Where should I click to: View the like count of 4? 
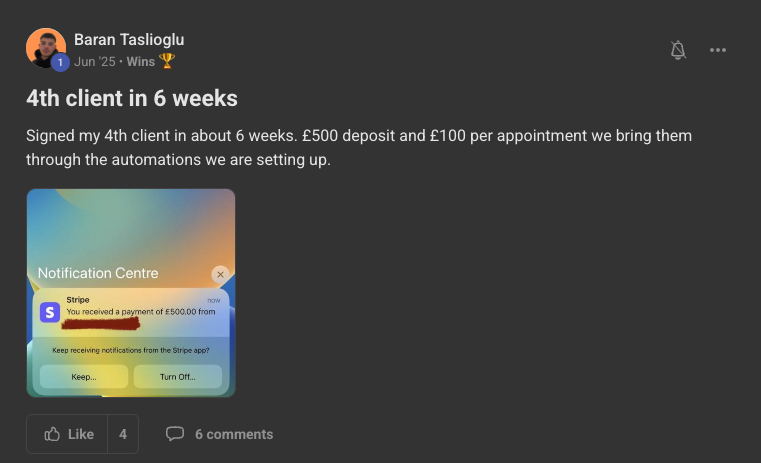123,434
